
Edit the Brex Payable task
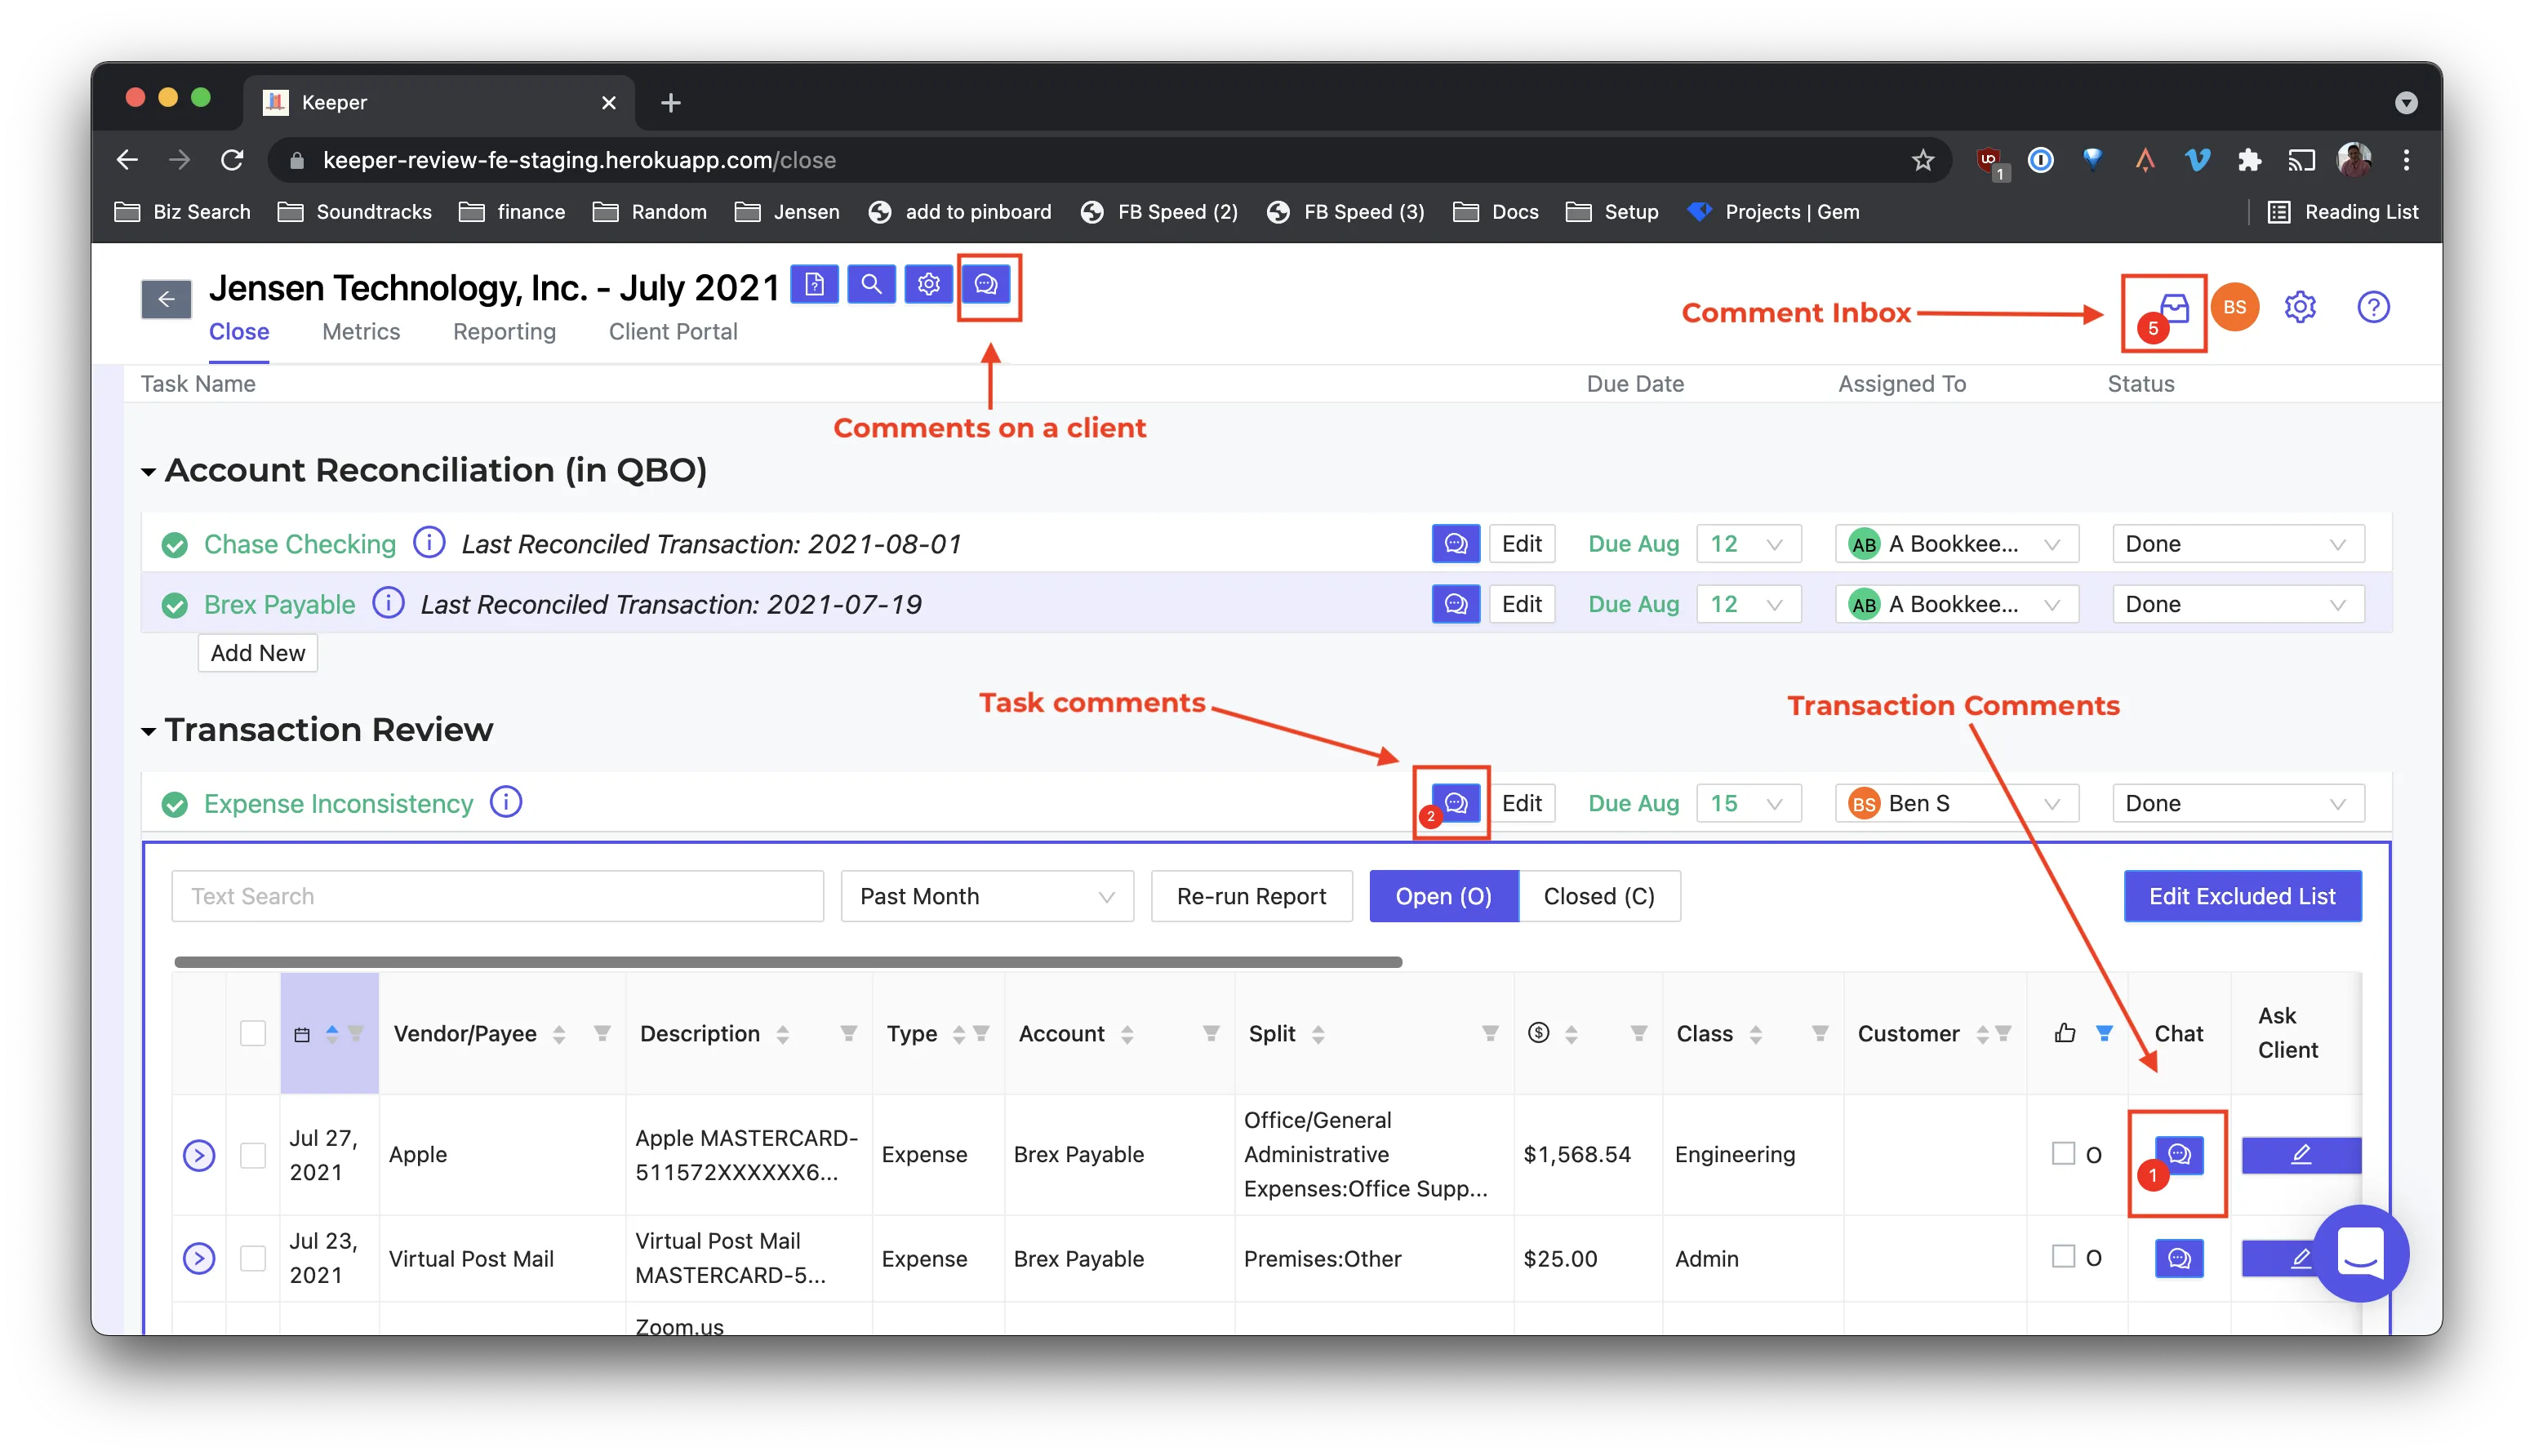1520,604
